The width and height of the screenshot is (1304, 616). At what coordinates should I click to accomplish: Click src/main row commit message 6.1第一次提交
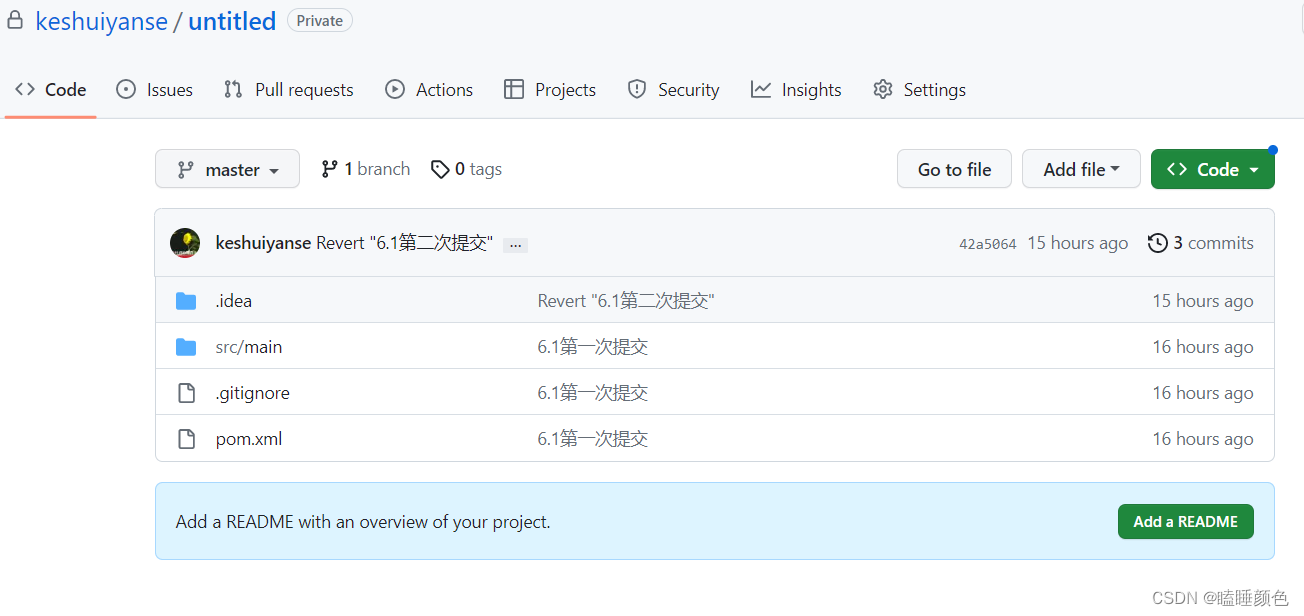pyautogui.click(x=593, y=347)
